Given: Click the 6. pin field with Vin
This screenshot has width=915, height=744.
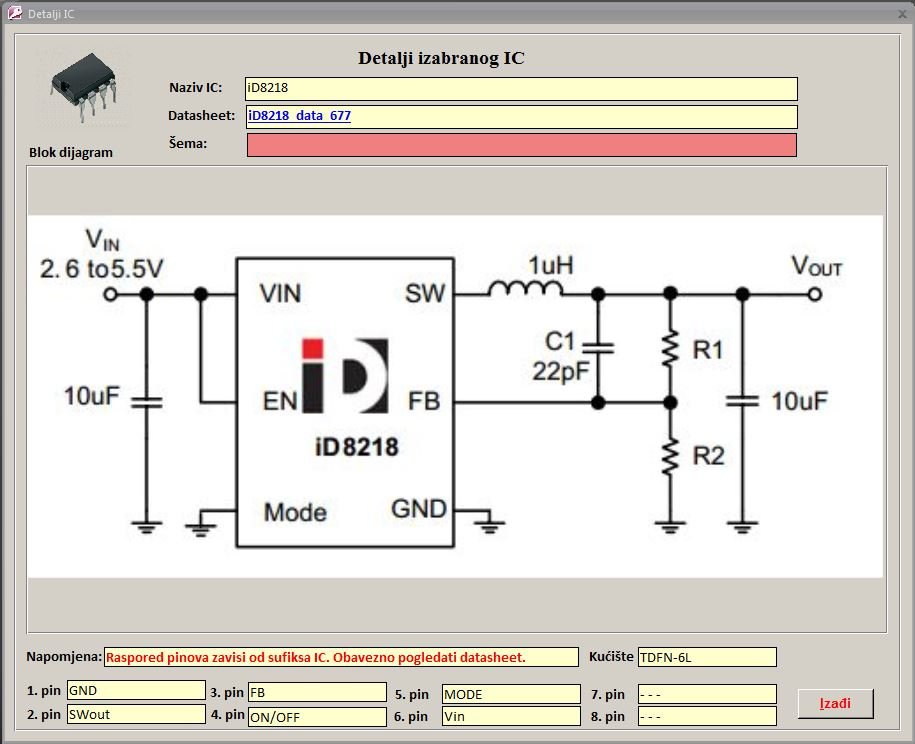Looking at the screenshot, I should tap(510, 716).
